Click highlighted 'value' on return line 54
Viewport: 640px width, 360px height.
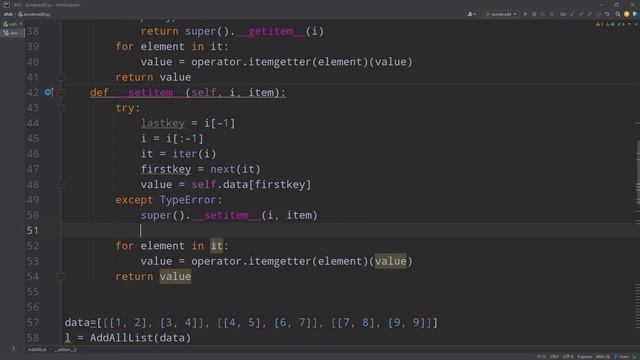click(x=175, y=276)
